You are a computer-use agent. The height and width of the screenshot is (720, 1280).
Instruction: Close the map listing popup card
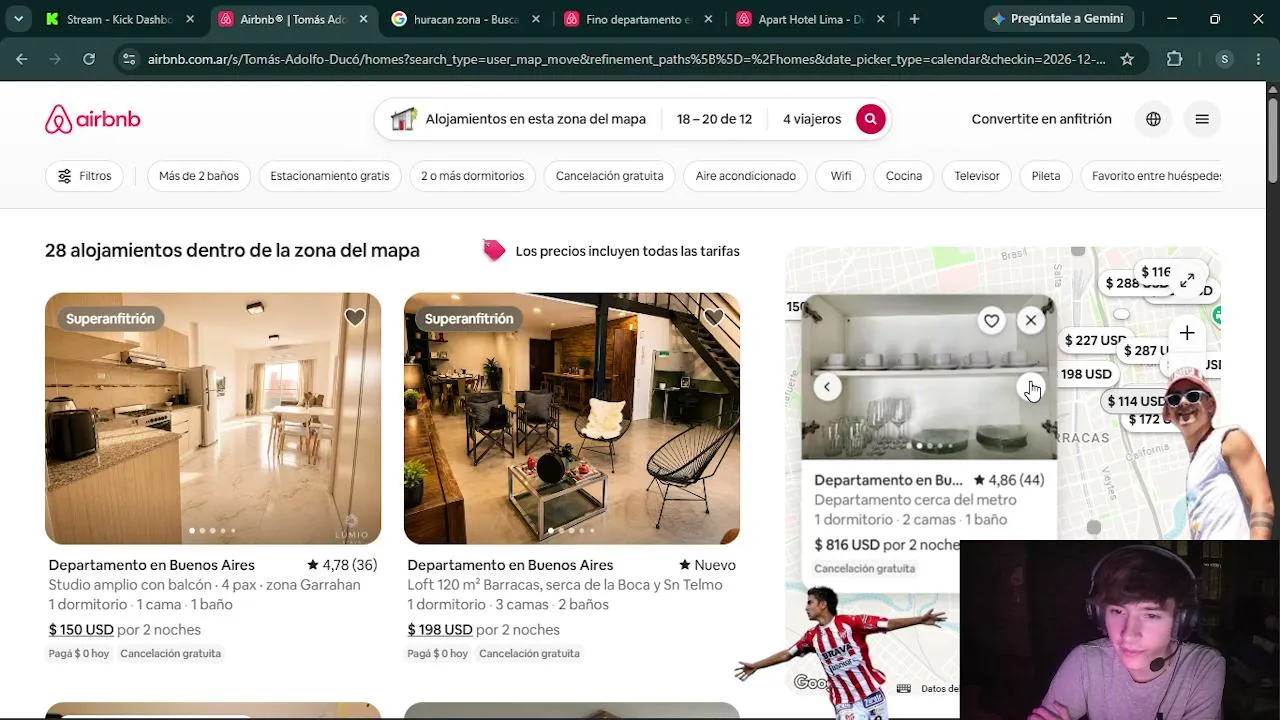pyautogui.click(x=1031, y=321)
